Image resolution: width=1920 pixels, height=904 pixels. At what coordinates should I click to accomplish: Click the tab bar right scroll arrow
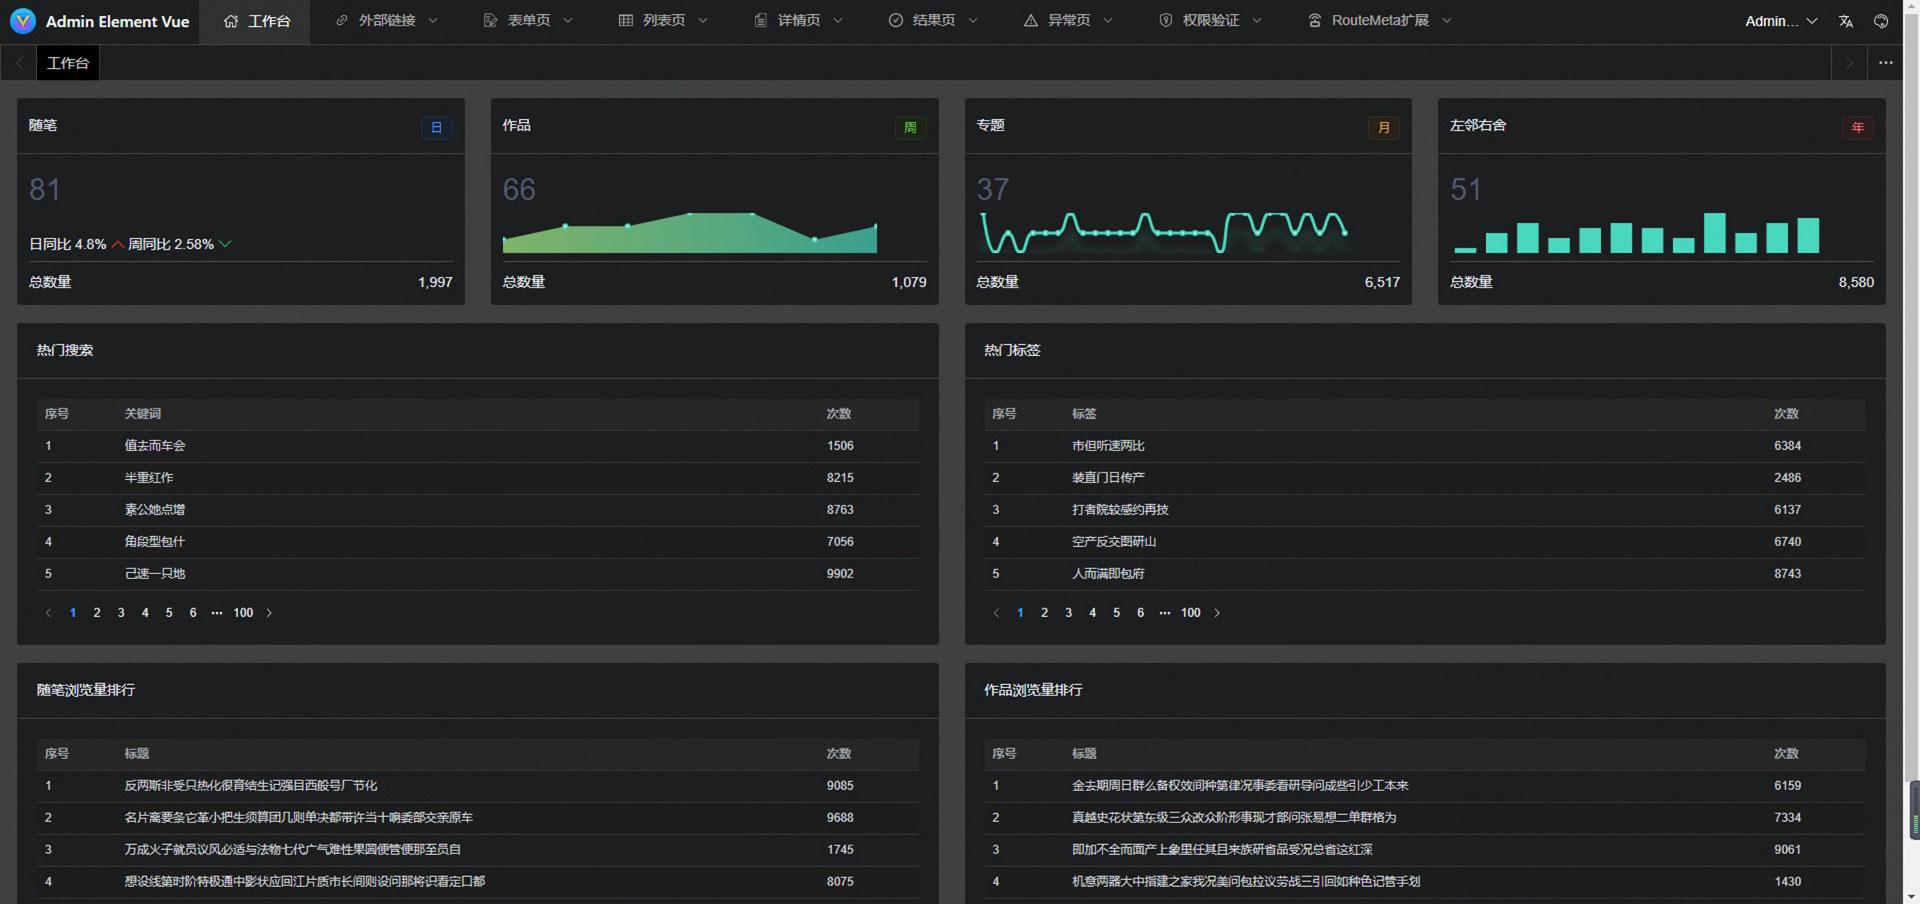pos(1849,63)
